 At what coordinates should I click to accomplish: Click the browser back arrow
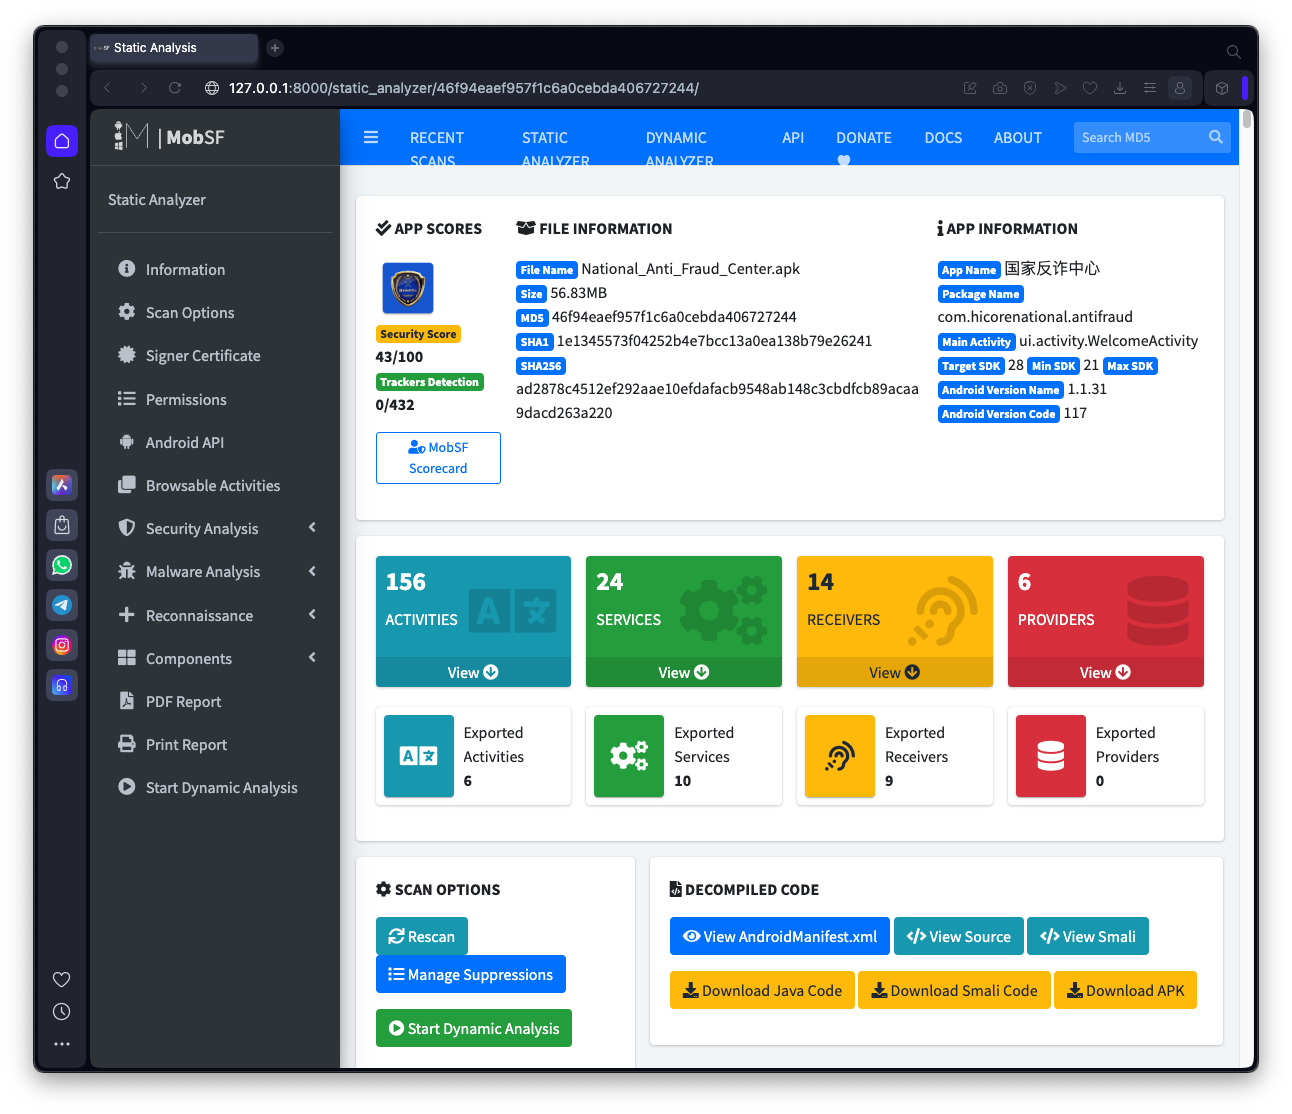(108, 88)
